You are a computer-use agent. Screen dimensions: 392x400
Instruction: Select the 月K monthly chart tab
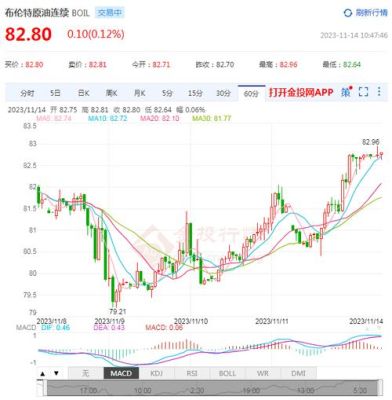139,93
